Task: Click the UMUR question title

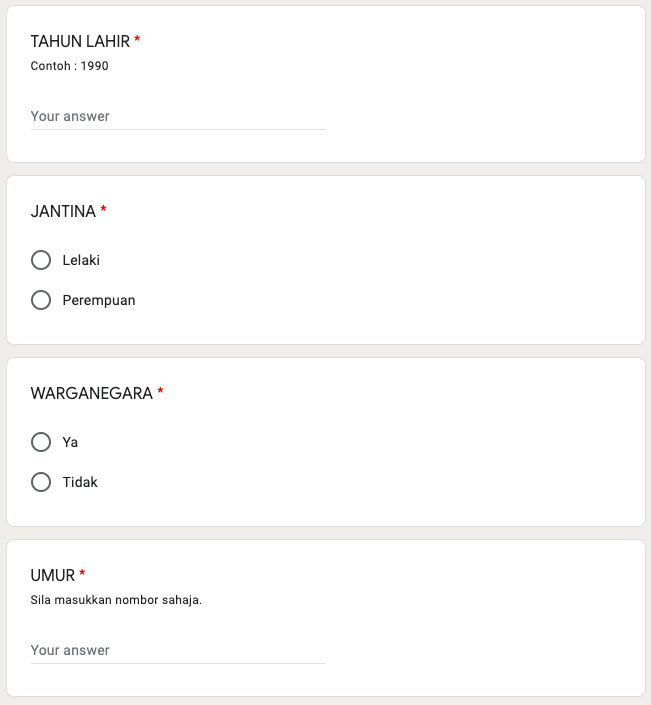Action: (53, 575)
